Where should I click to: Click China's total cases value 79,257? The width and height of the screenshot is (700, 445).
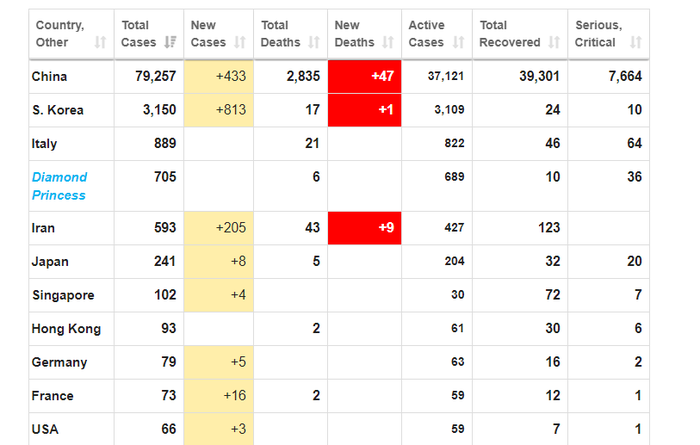(155, 77)
